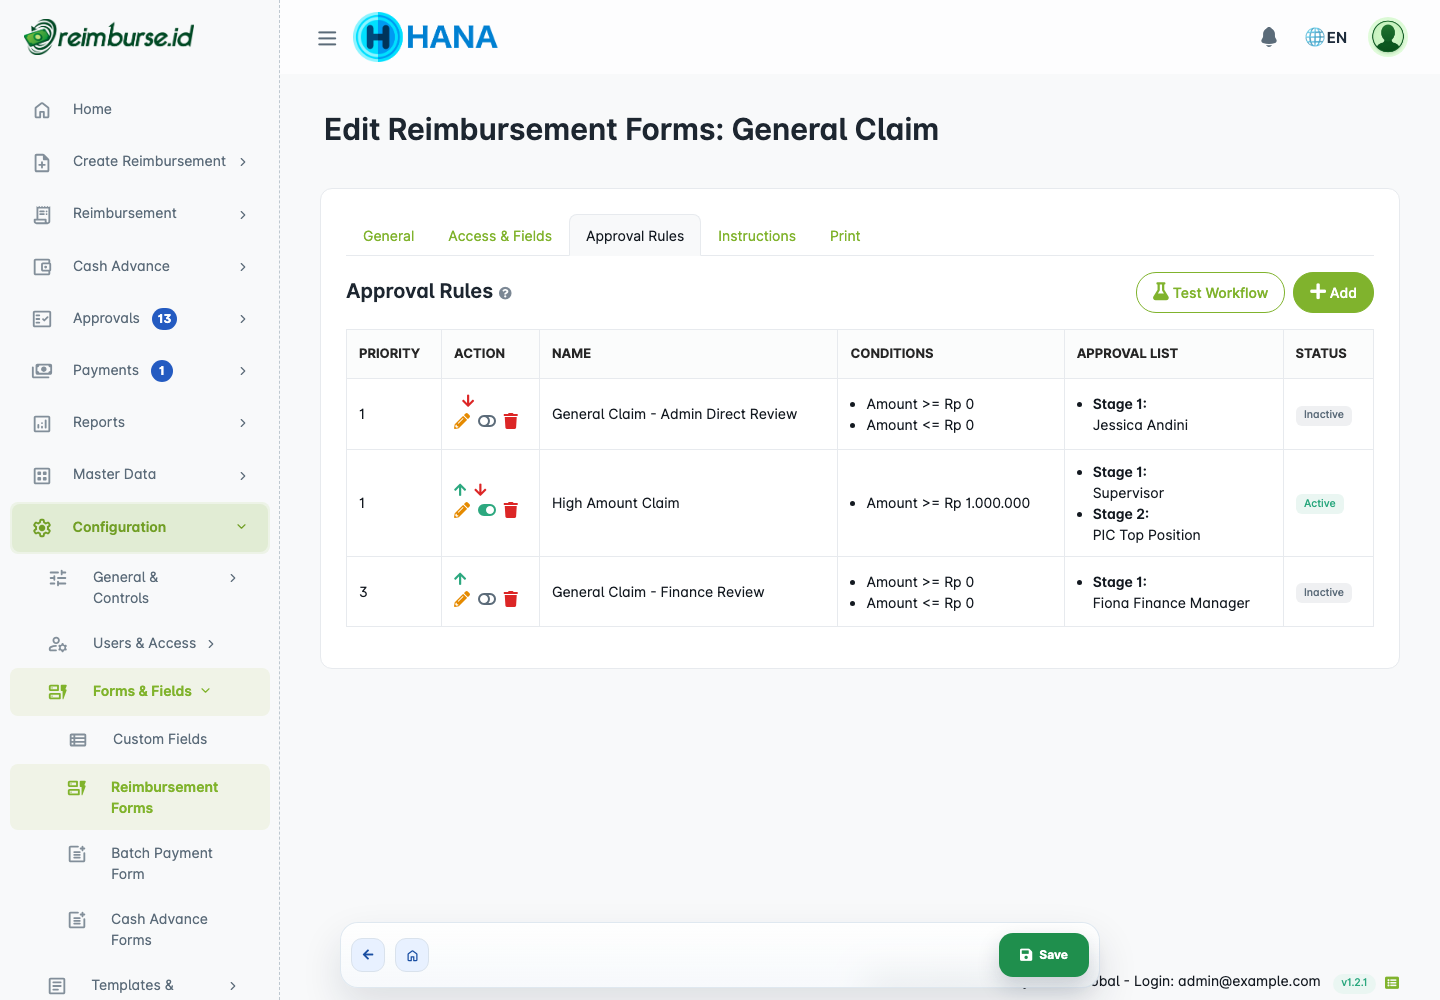Edit the Finance Review rule

[462, 599]
